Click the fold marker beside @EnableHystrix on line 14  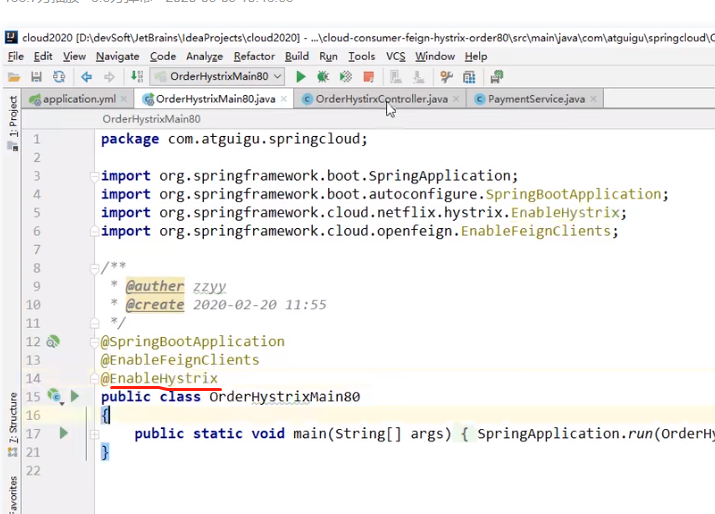(94, 379)
